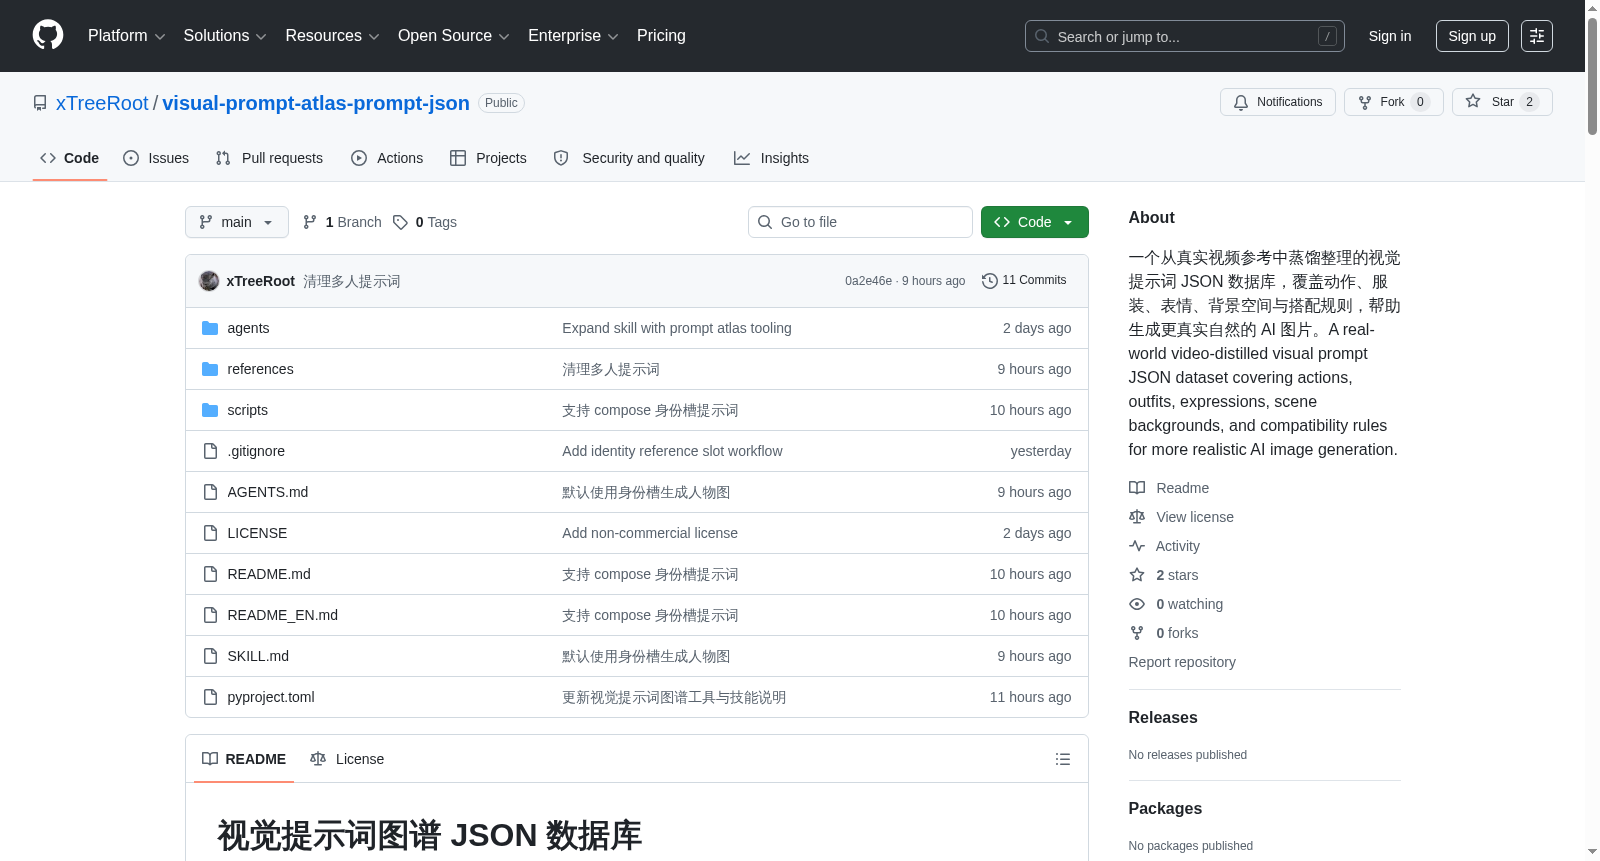Open the README.md file

[x=269, y=574]
